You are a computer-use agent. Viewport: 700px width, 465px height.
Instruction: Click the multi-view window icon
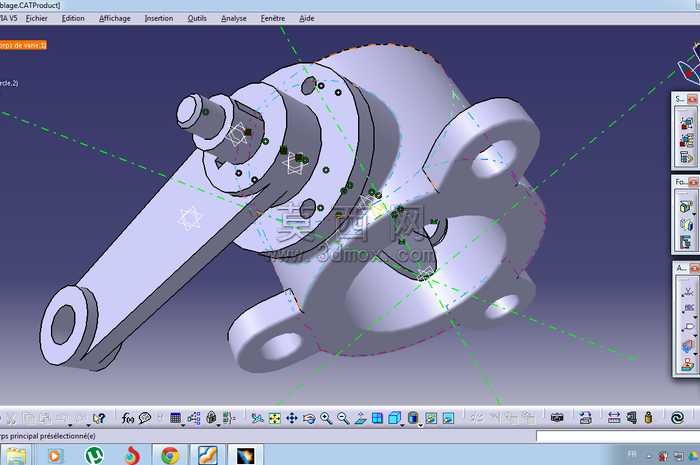[x=377, y=418]
